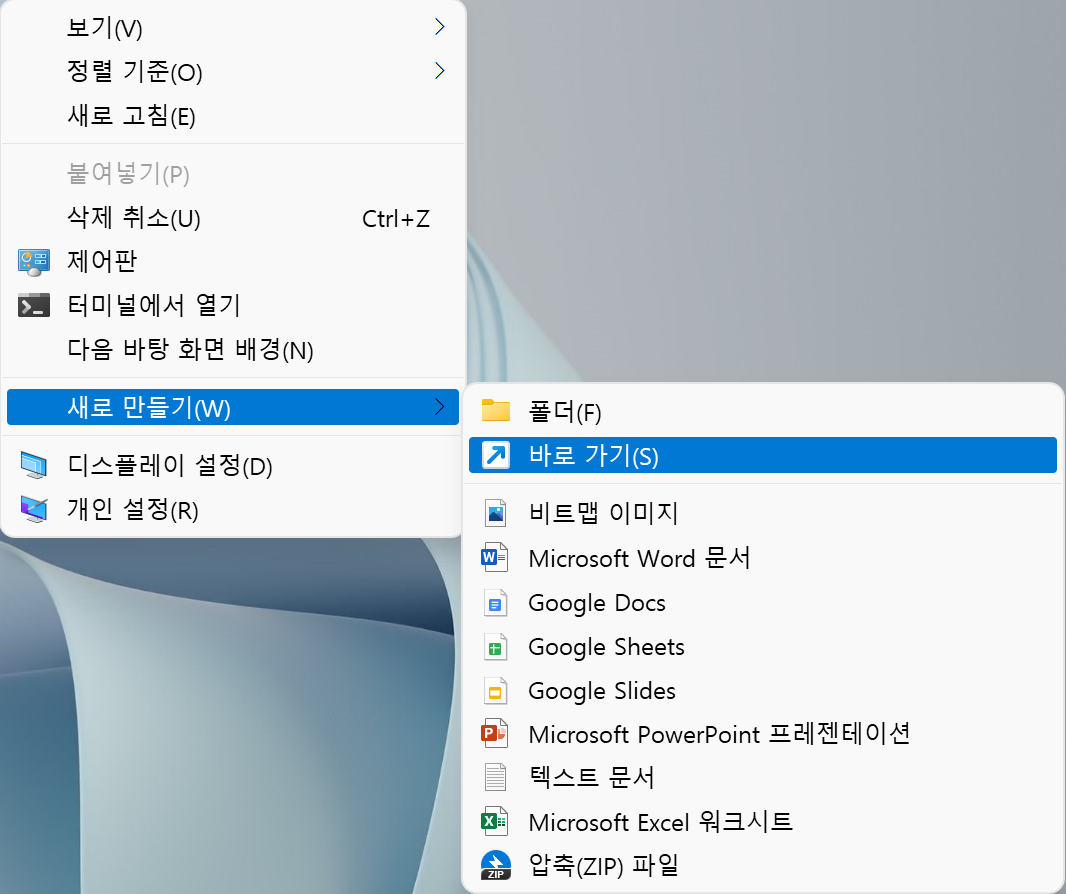The width and height of the screenshot is (1066, 894).
Task: Open the 정렬 기준(O) menu entry
Action: (233, 71)
